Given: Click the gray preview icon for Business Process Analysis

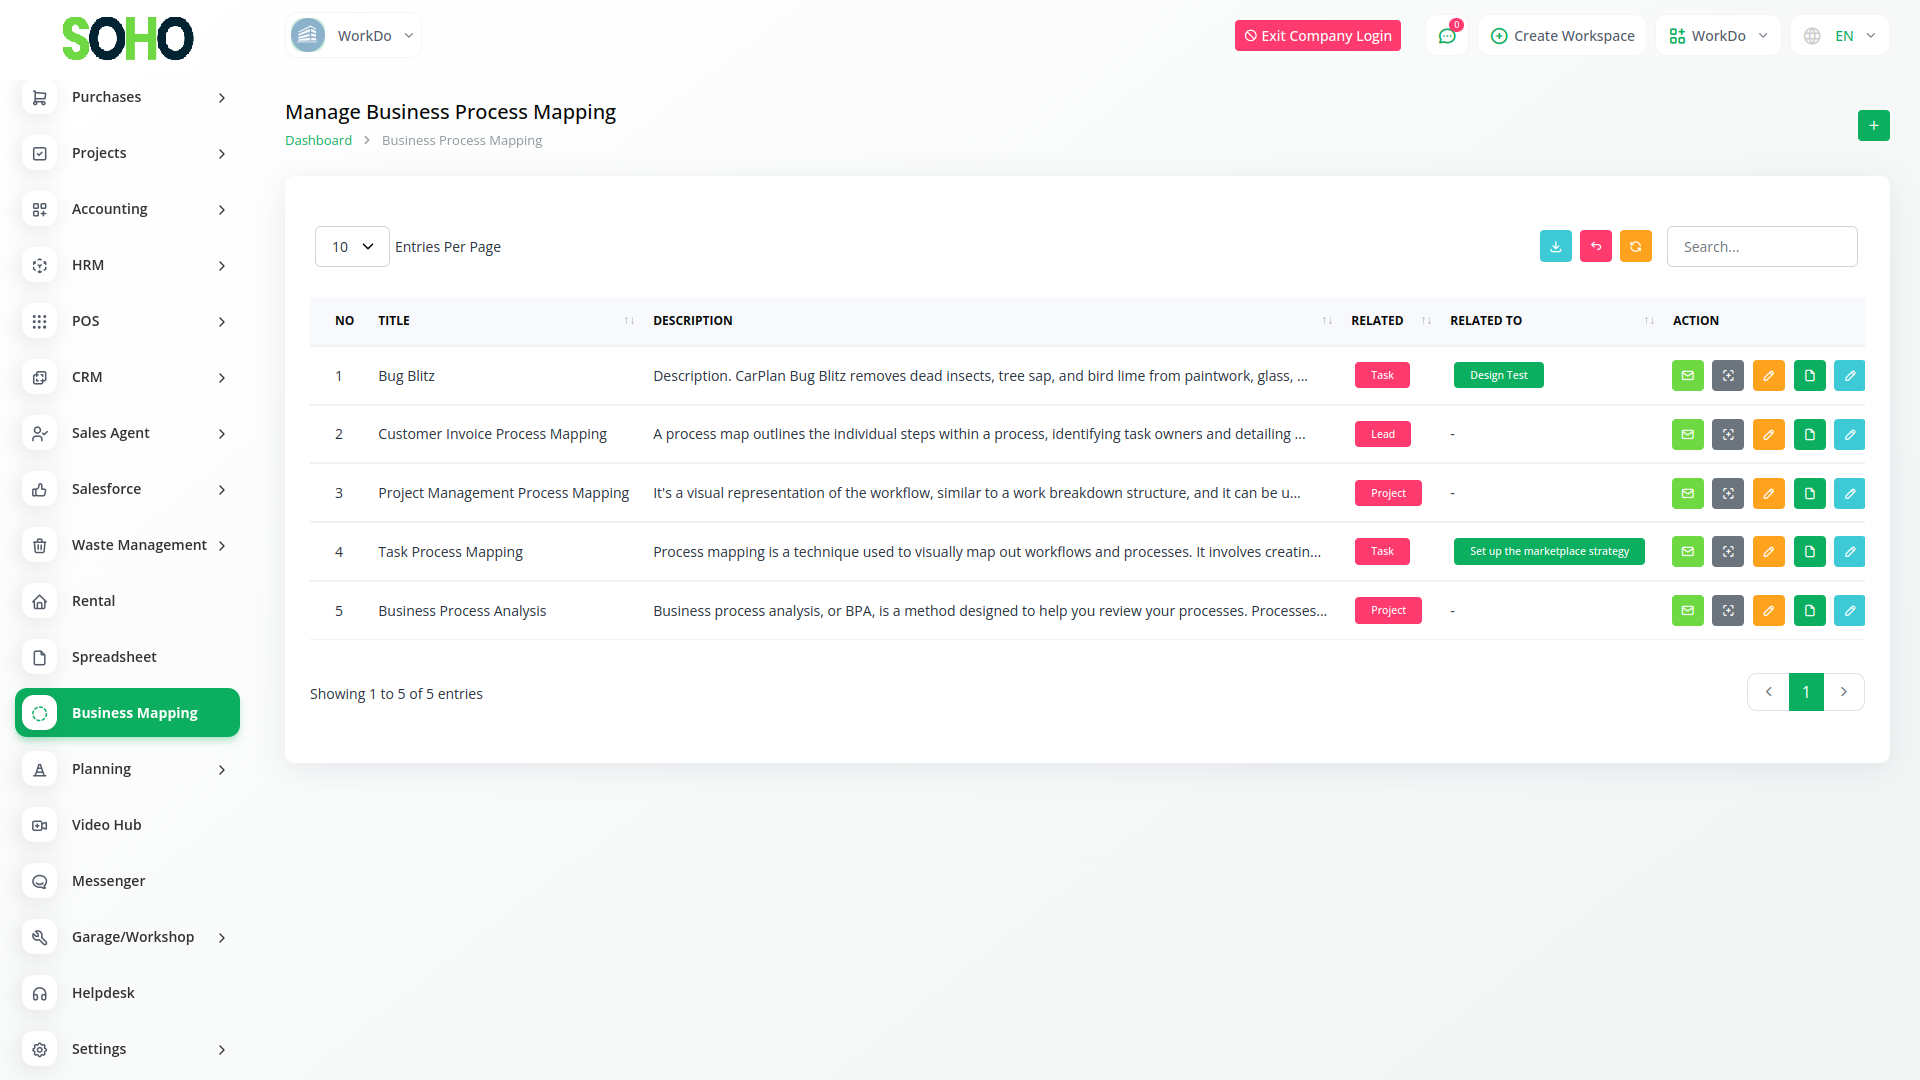Looking at the screenshot, I should click(1727, 611).
